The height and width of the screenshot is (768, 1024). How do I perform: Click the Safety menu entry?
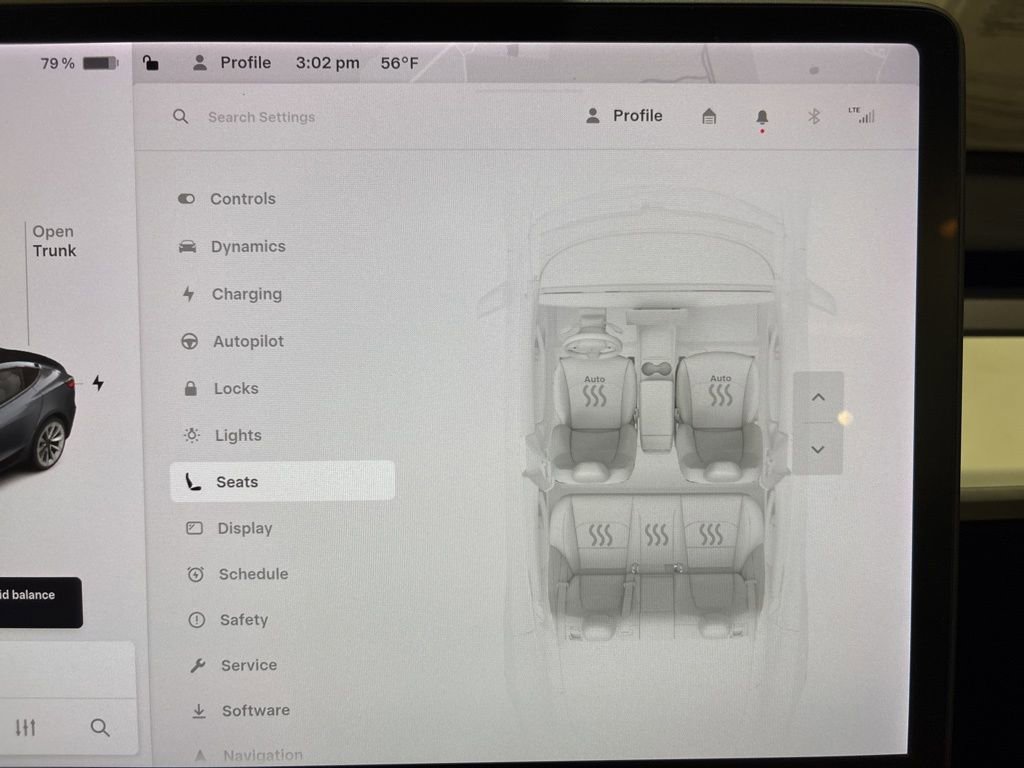[x=244, y=620]
